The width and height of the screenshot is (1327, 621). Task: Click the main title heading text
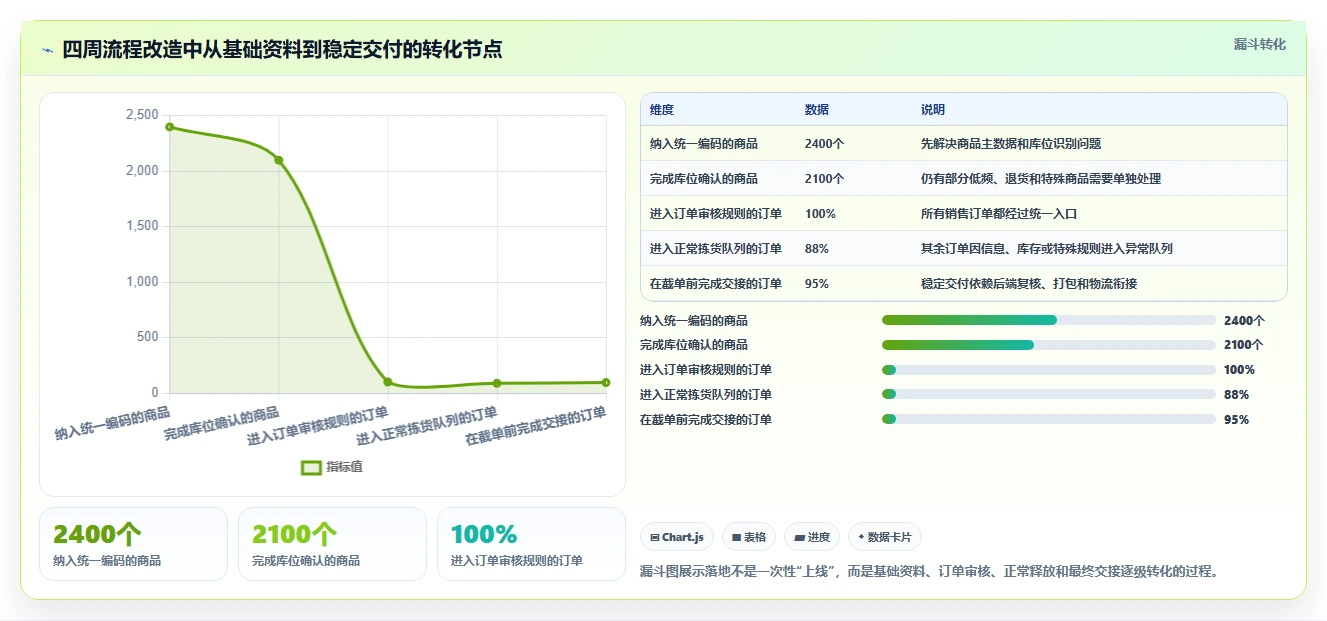click(x=282, y=50)
